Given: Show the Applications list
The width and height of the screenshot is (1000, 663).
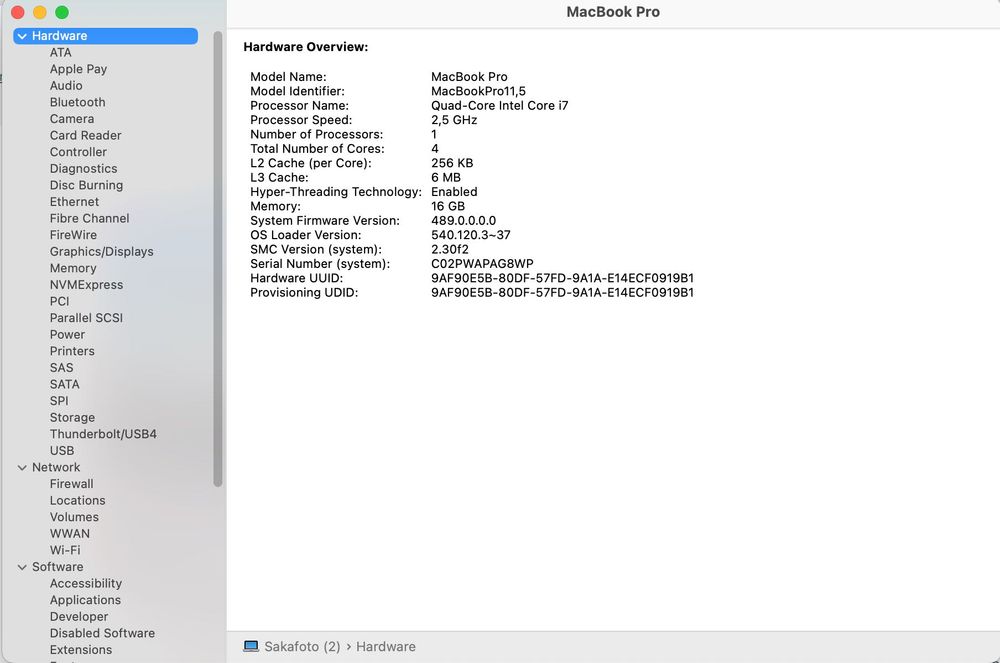Looking at the screenshot, I should click(x=85, y=600).
